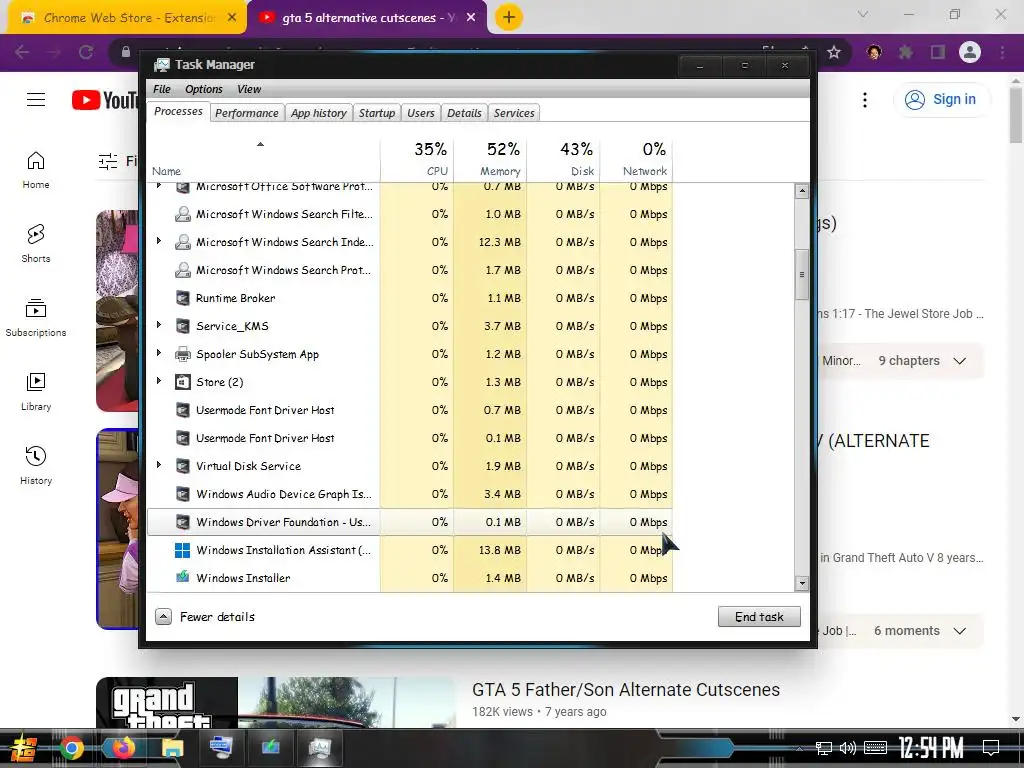The height and width of the screenshot is (768, 1024).
Task: Switch to the Details tab
Action: coord(464,113)
